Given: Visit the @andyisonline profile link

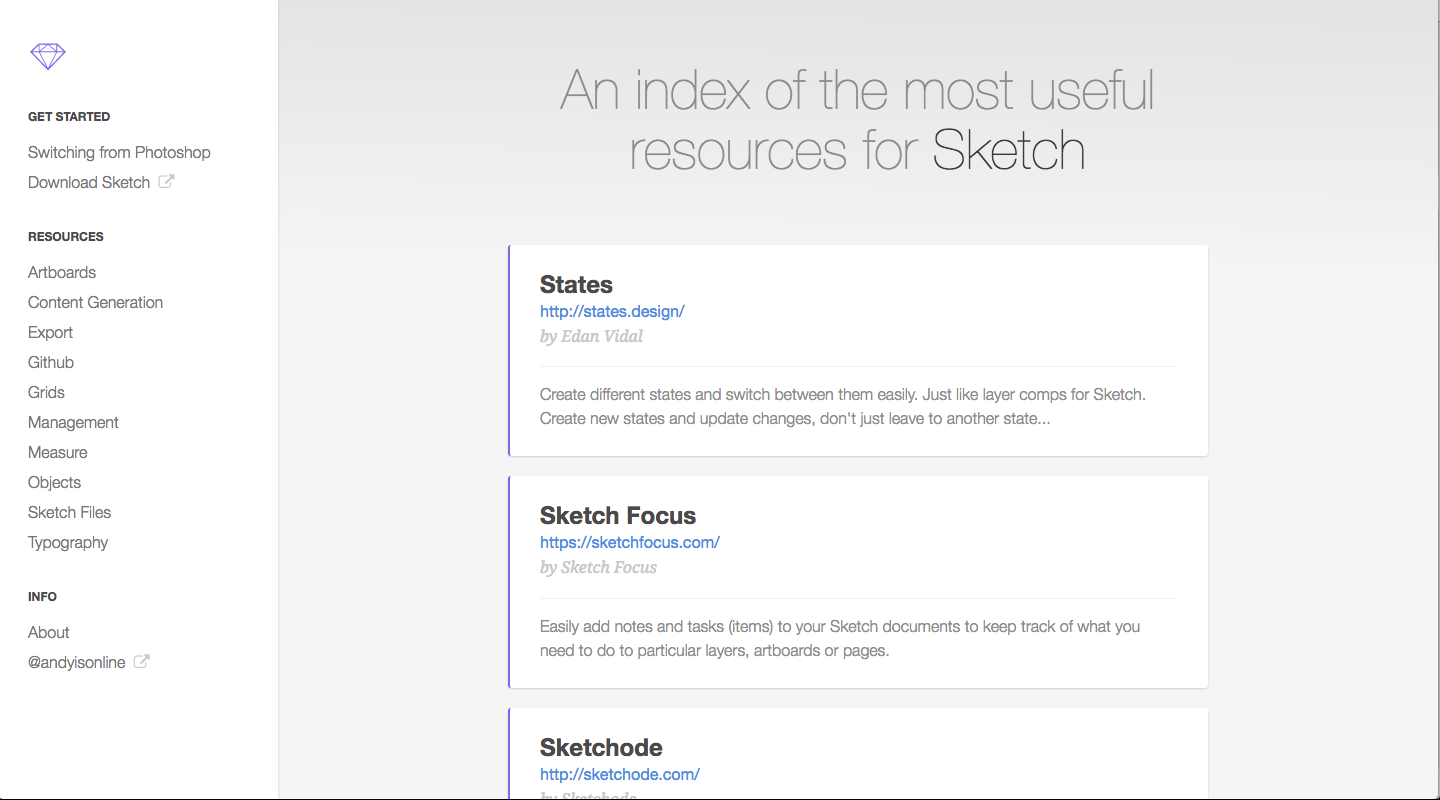Looking at the screenshot, I should click(76, 662).
